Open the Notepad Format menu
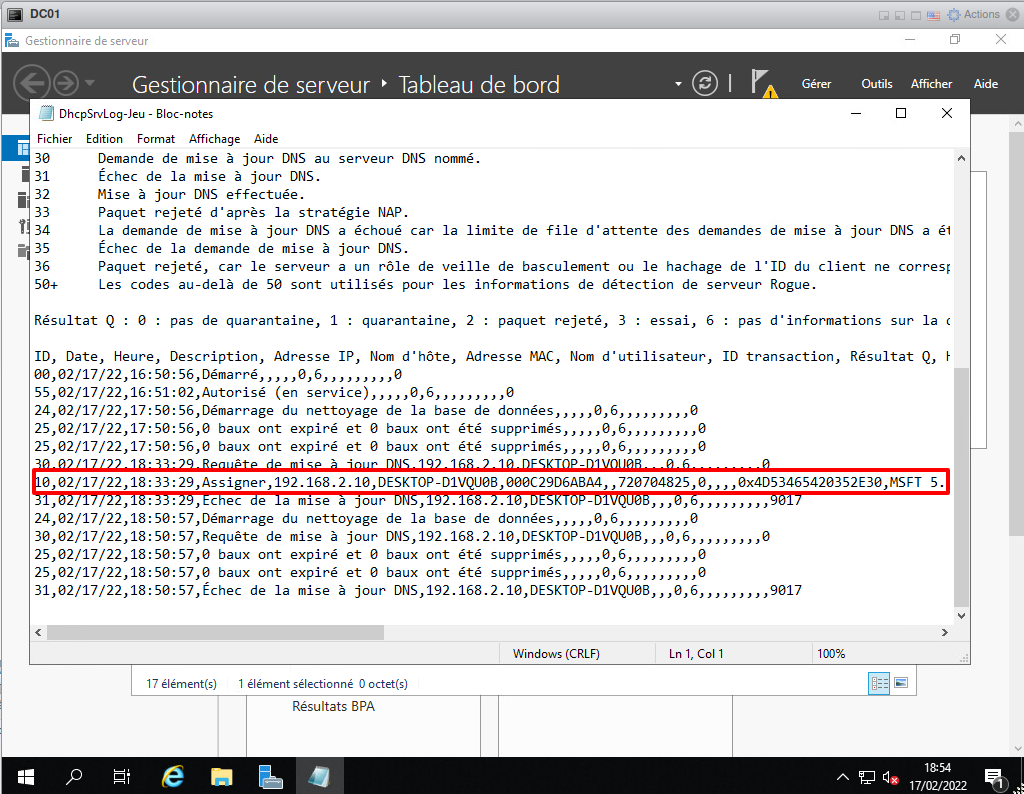 pos(155,139)
